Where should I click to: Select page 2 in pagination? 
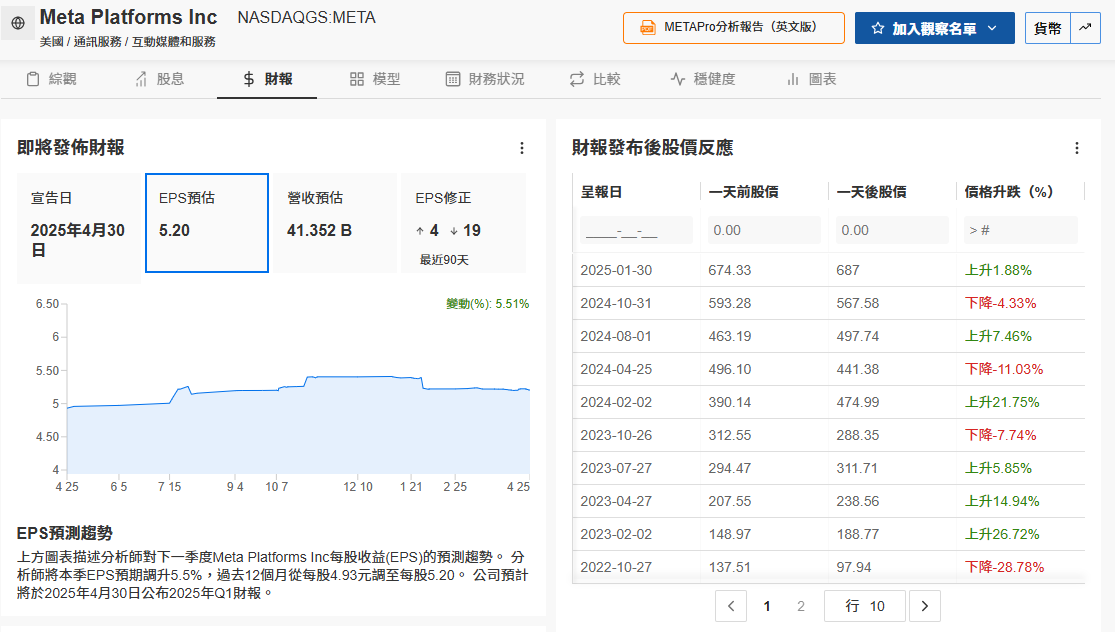point(801,606)
